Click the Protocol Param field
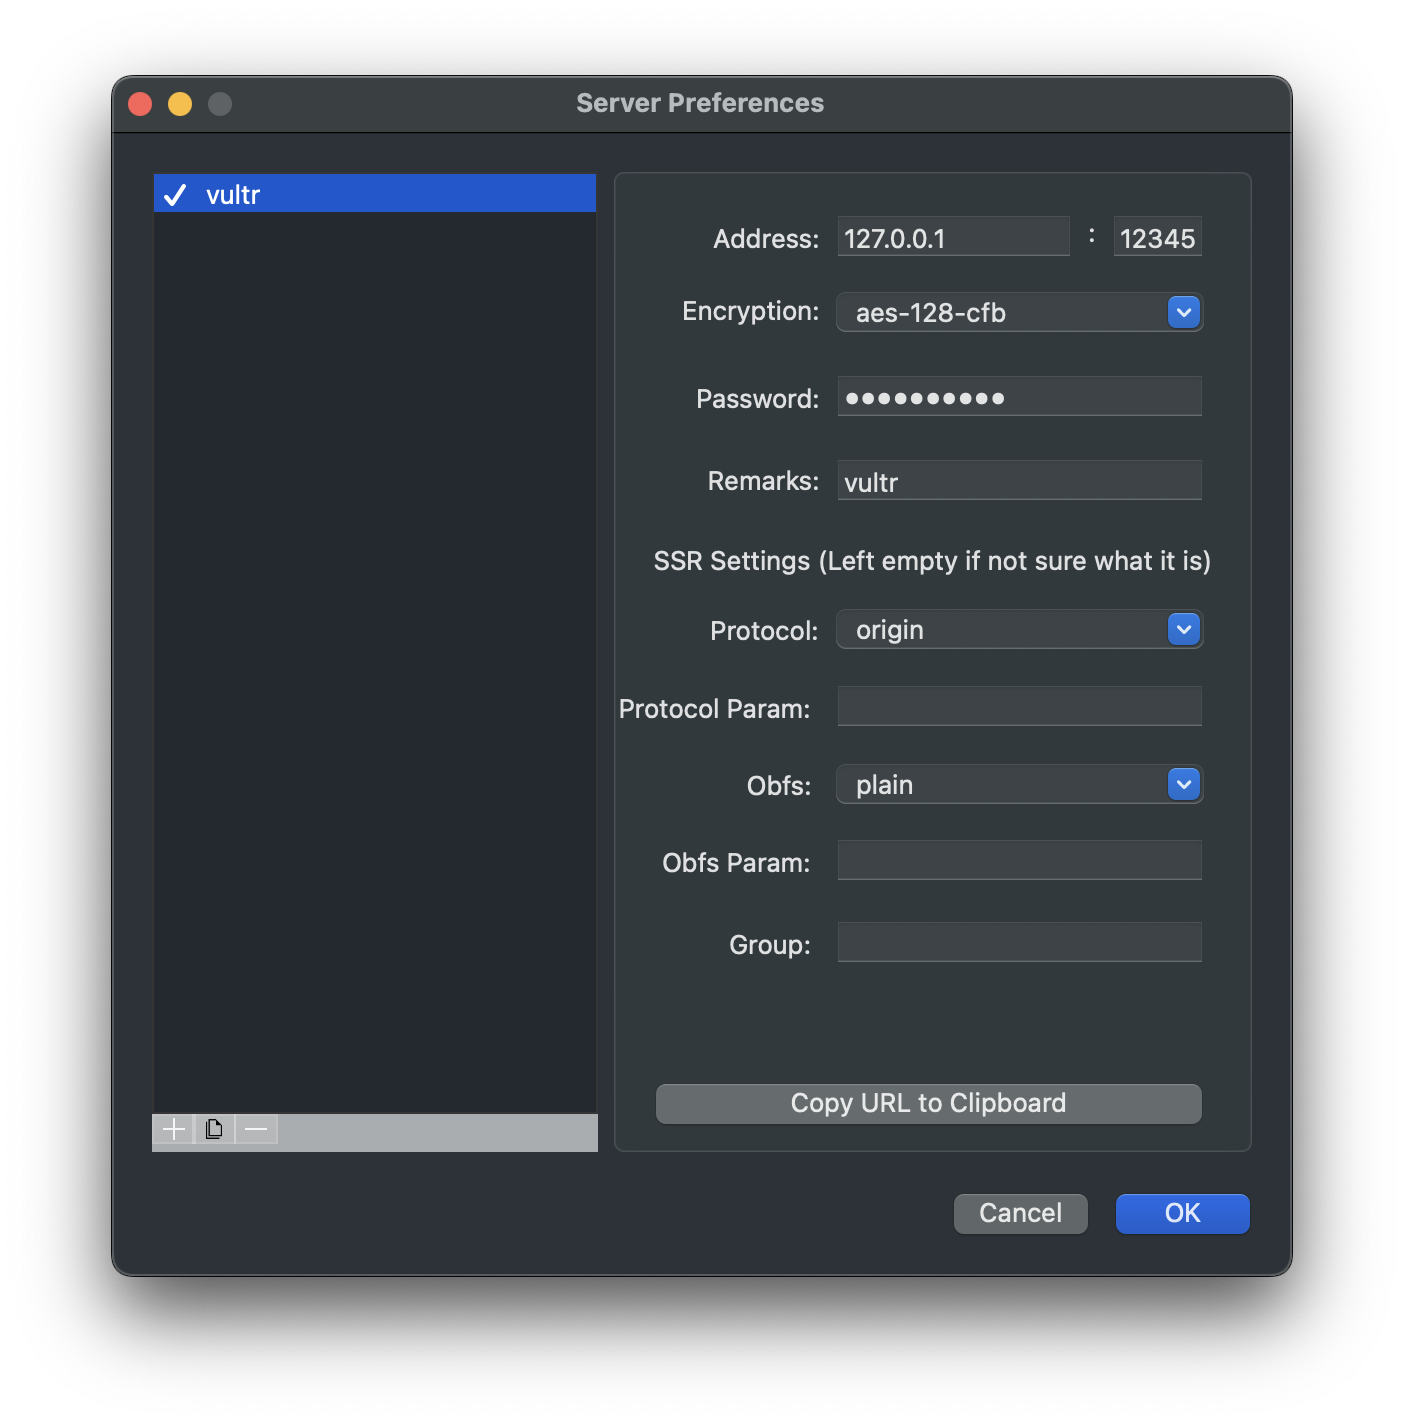The image size is (1404, 1424). click(1018, 707)
